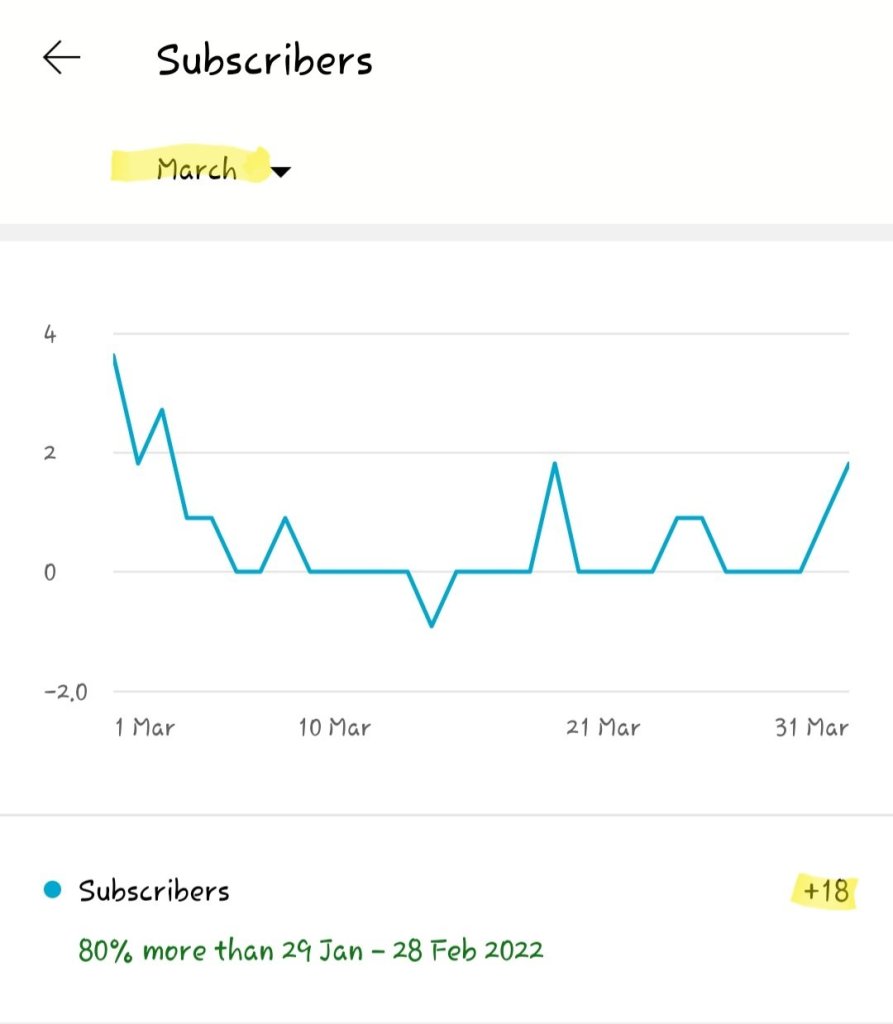Select the 31 Mar x-axis label
This screenshot has width=893, height=1024.
[x=811, y=727]
